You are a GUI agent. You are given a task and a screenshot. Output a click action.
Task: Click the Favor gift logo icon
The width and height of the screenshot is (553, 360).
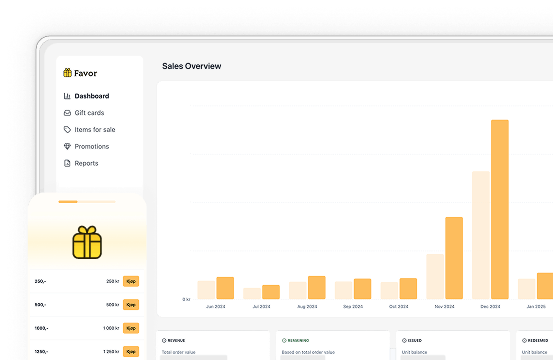pos(67,73)
